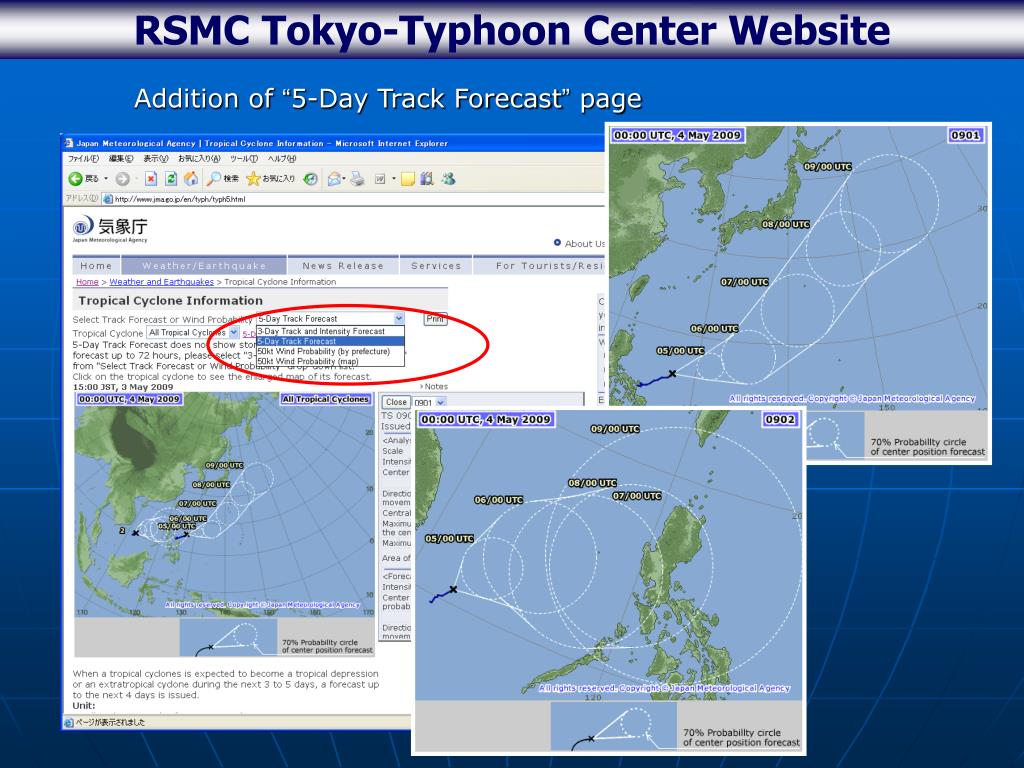
Task: Click the Messenger people toolbar icon
Action: pos(448,178)
